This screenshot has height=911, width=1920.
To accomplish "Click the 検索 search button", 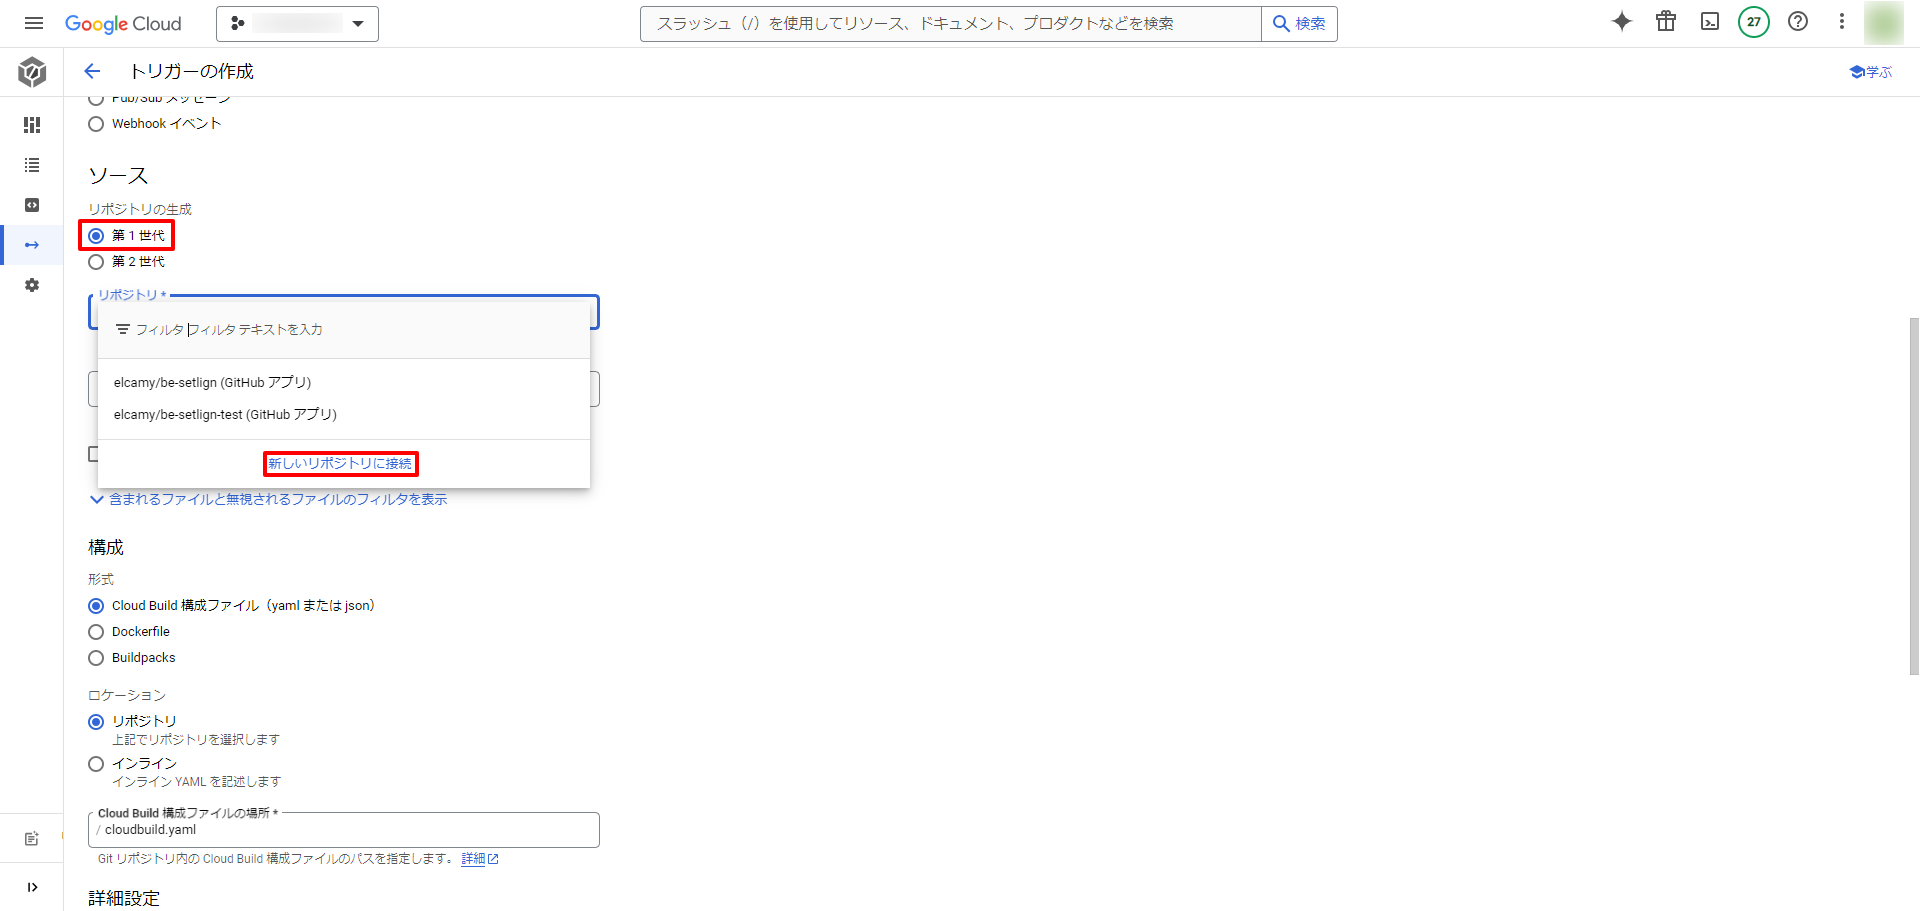I will pyautogui.click(x=1299, y=23).
